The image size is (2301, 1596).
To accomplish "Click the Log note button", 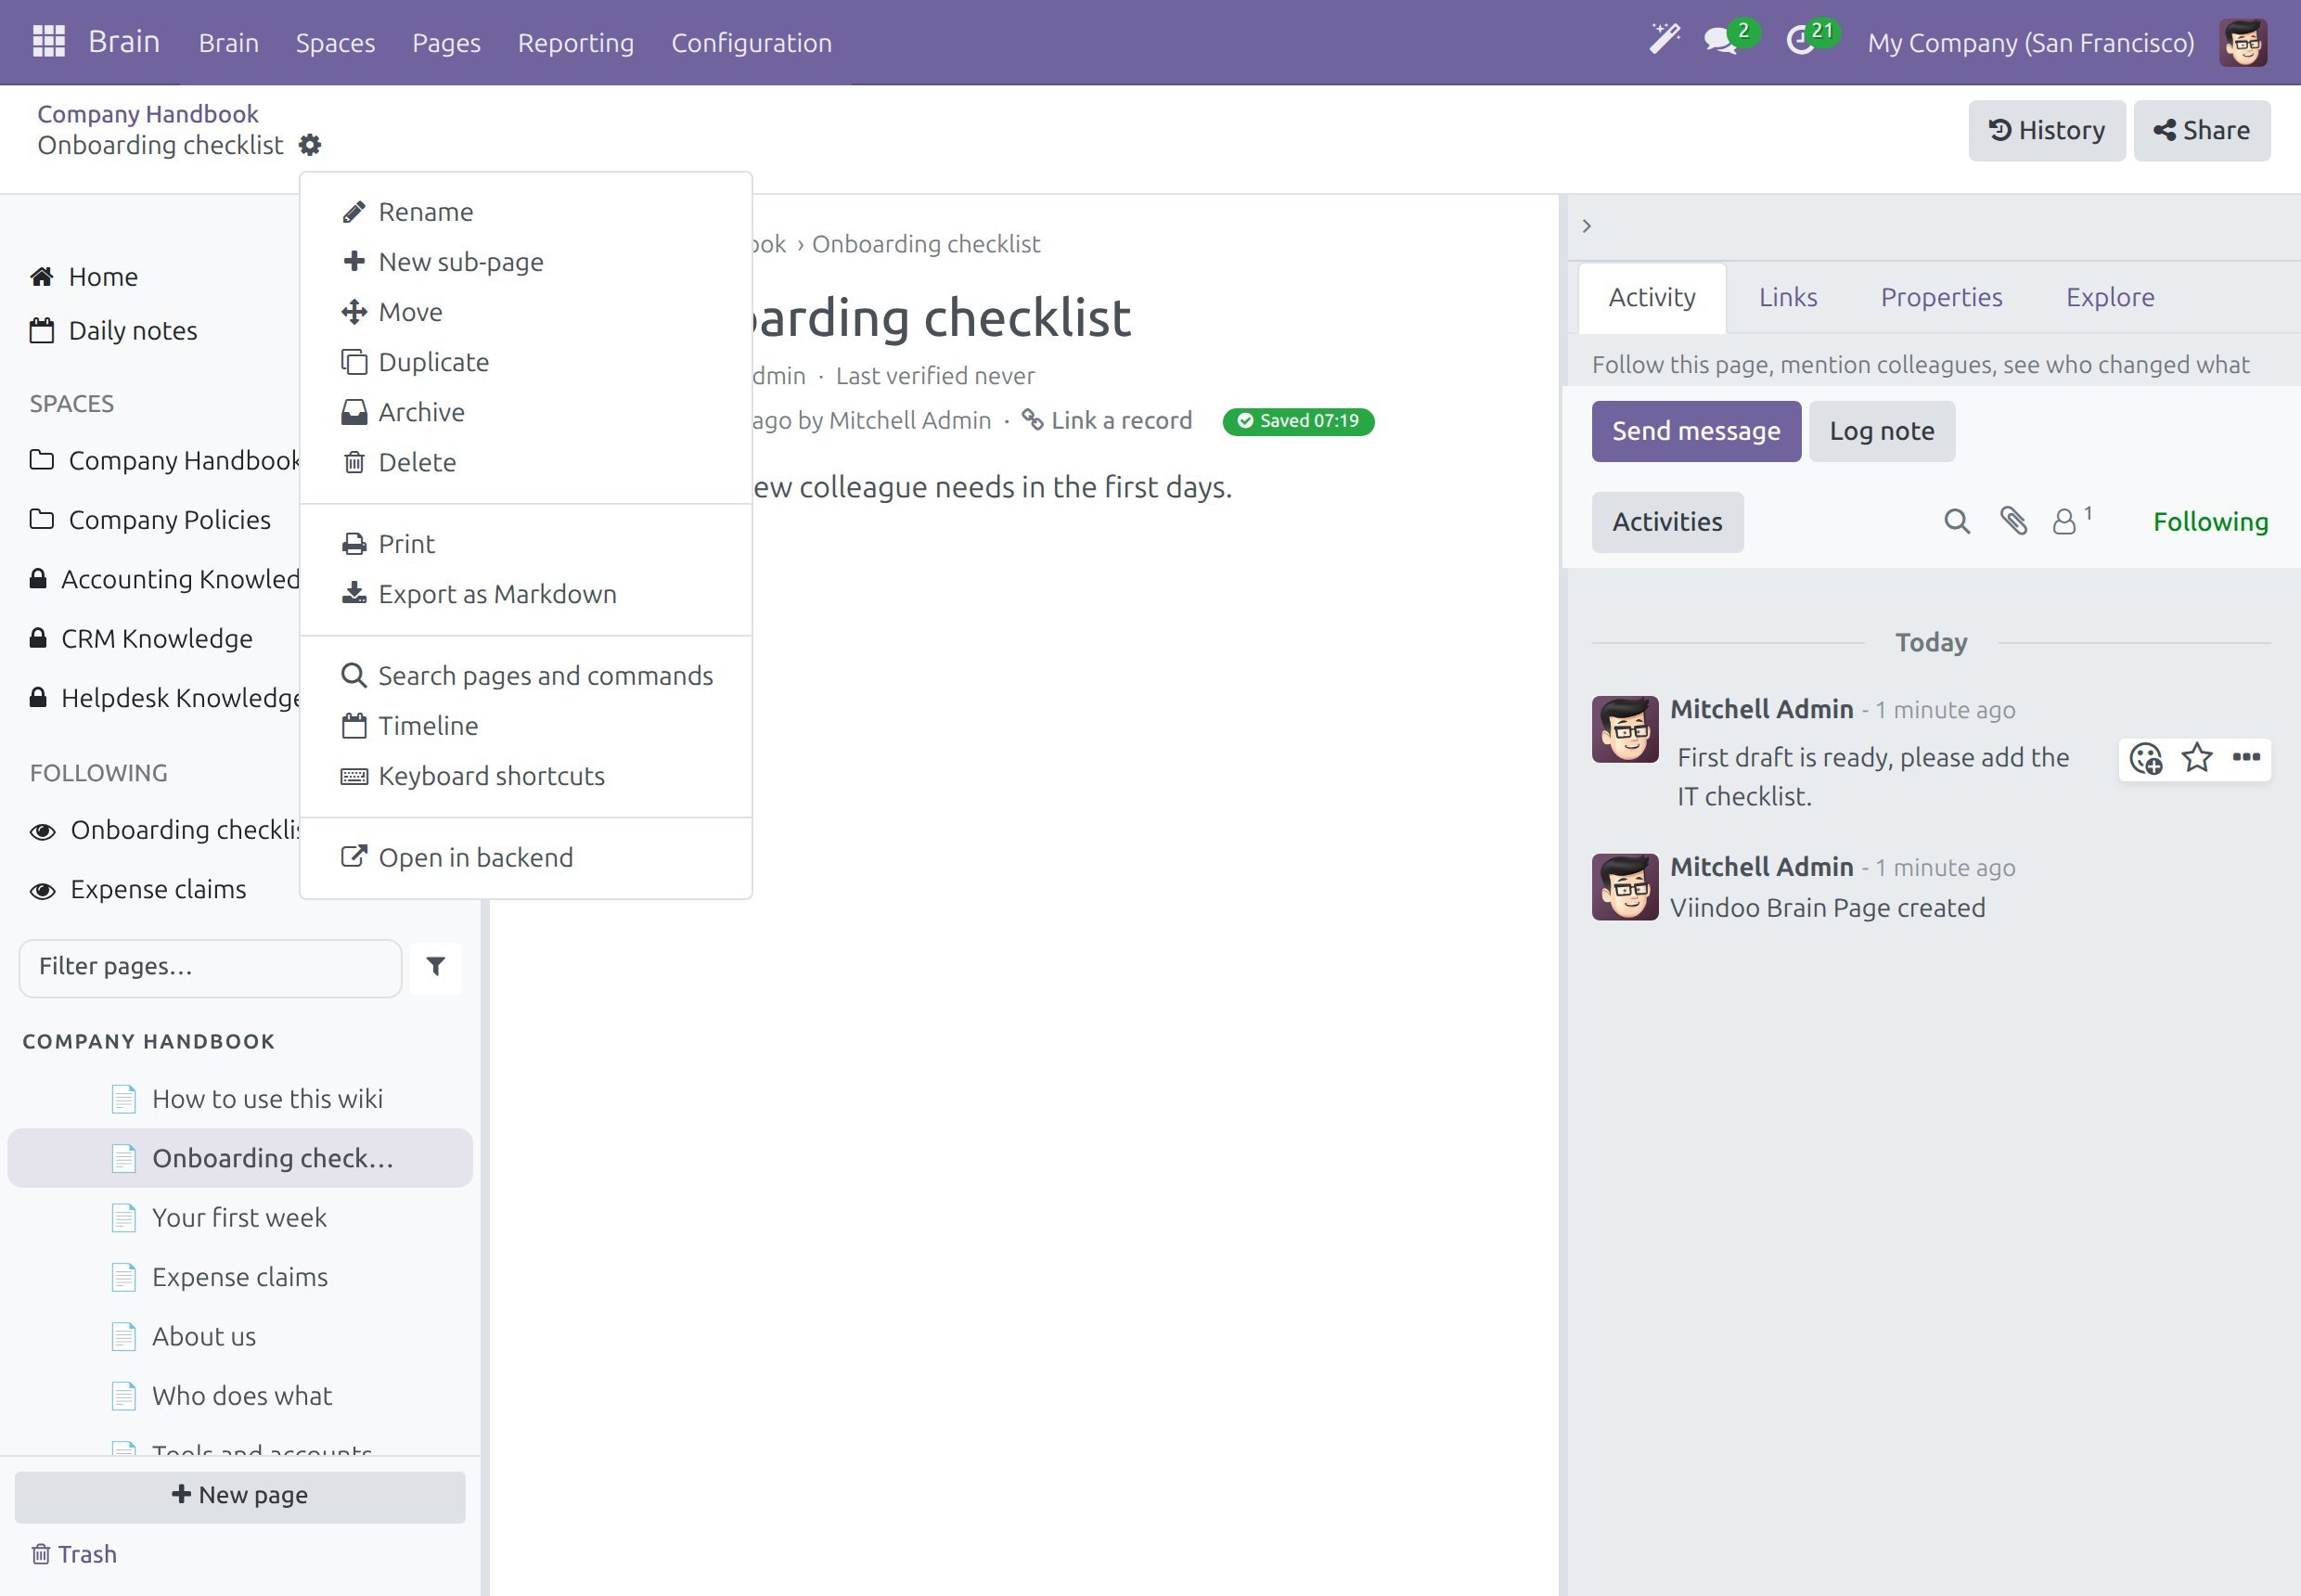I will 1881,431.
